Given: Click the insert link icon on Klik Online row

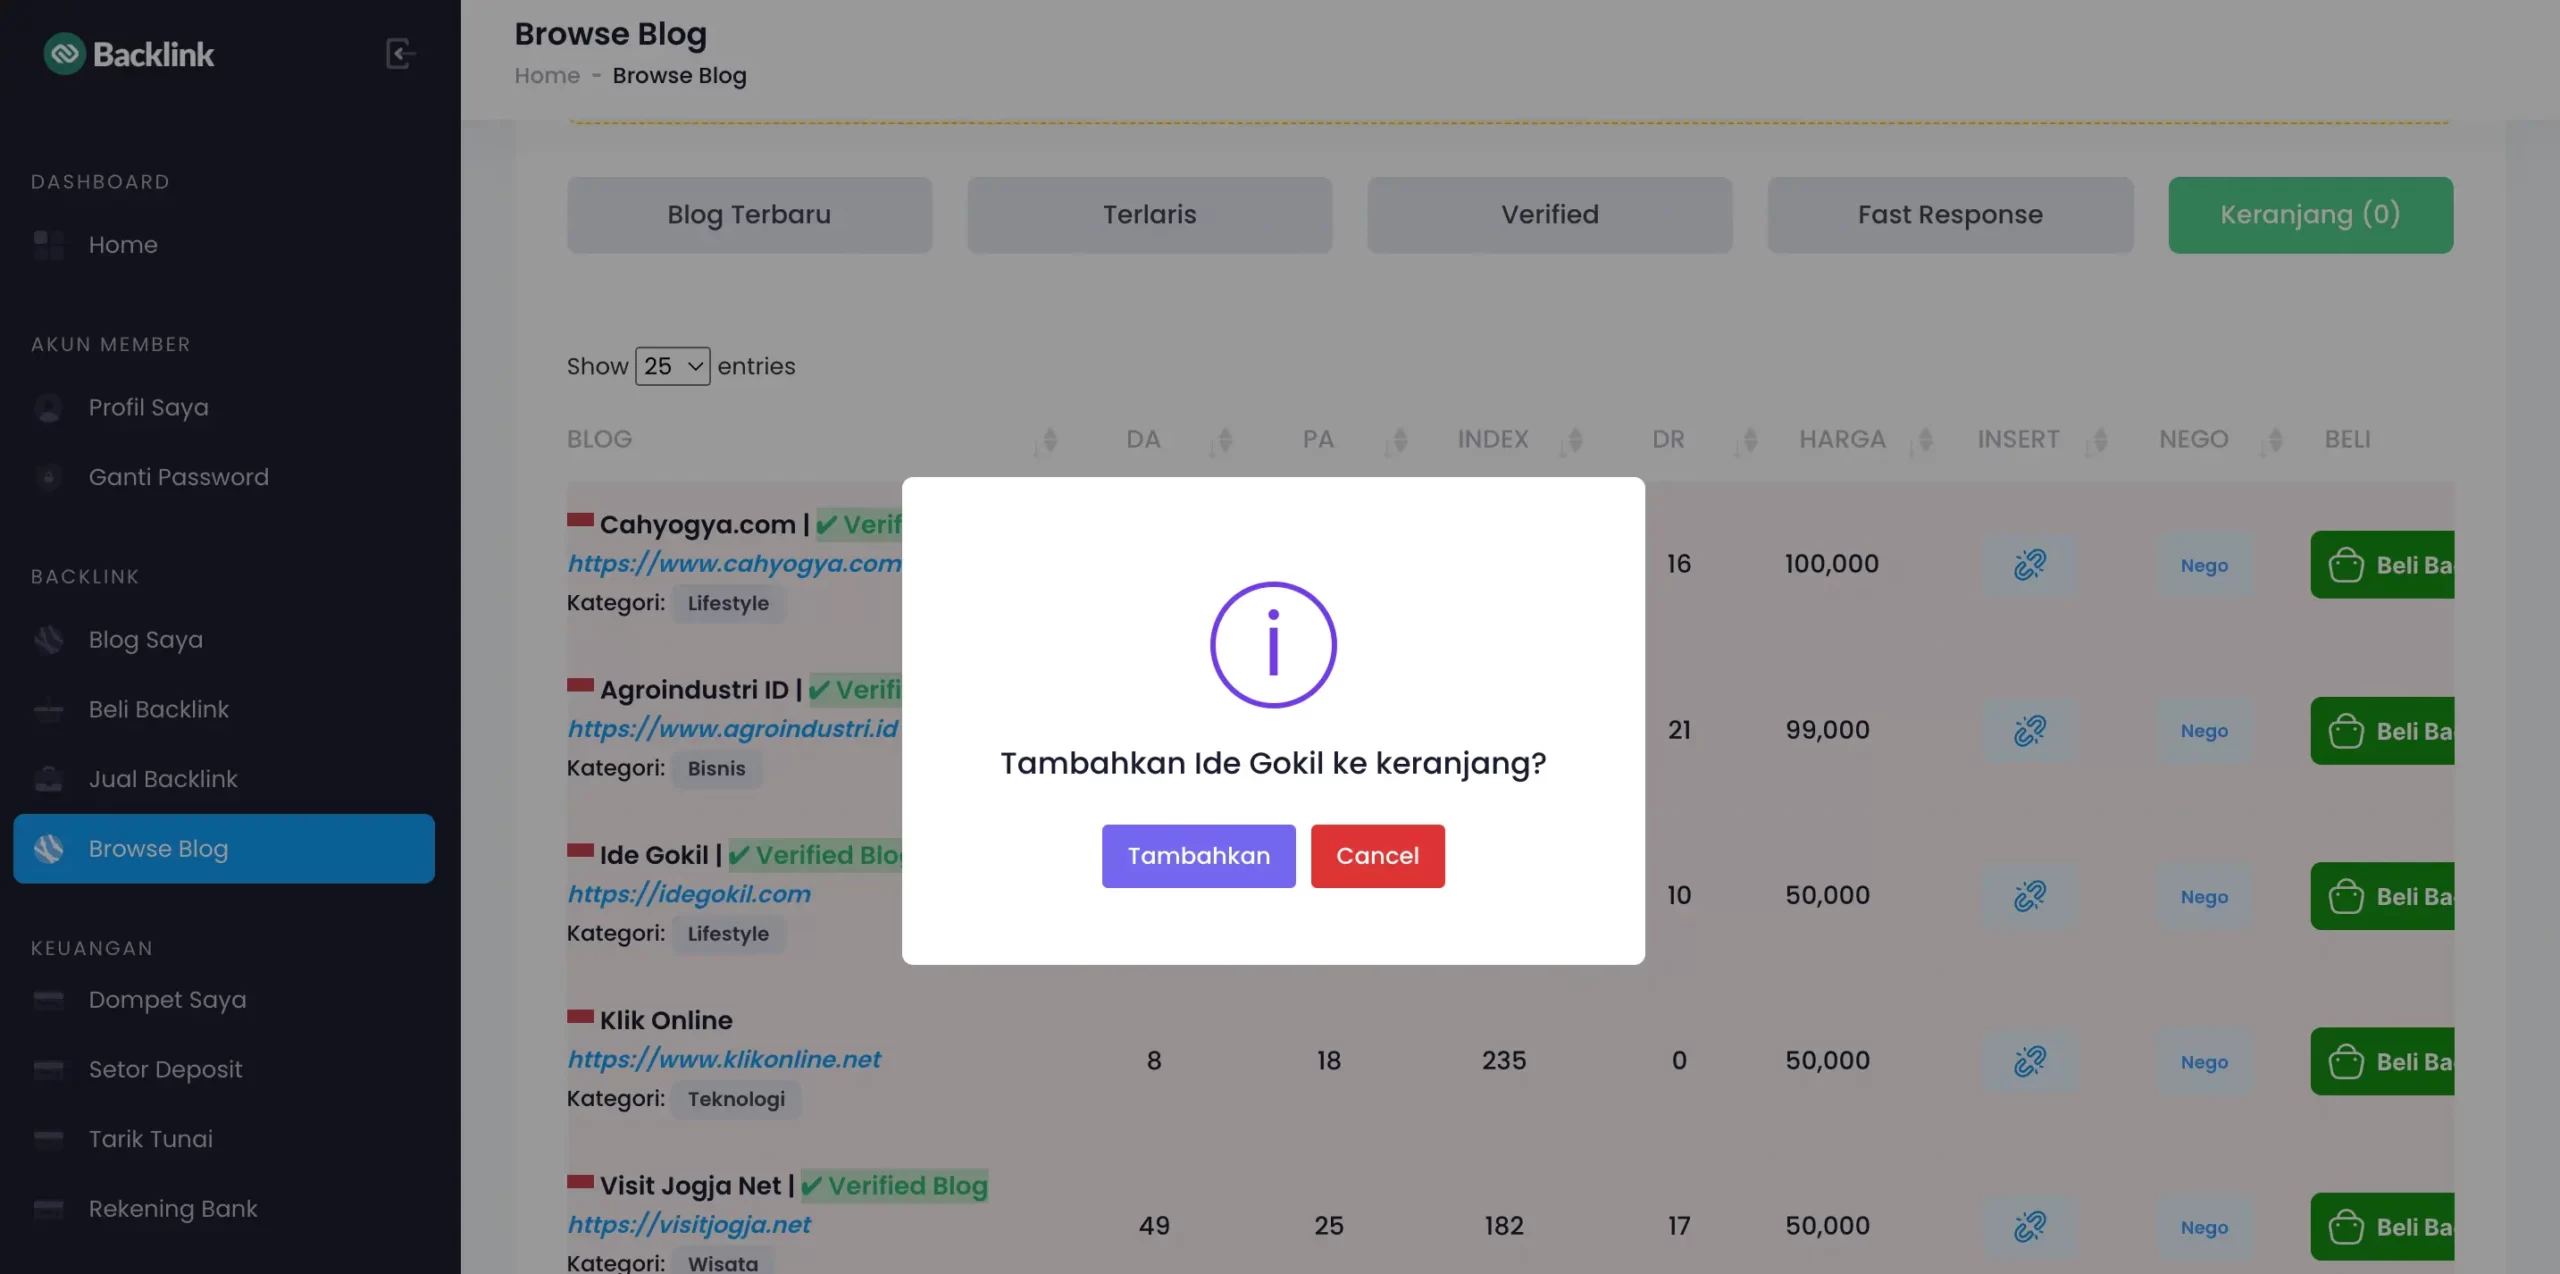Looking at the screenshot, I should coord(2029,1061).
